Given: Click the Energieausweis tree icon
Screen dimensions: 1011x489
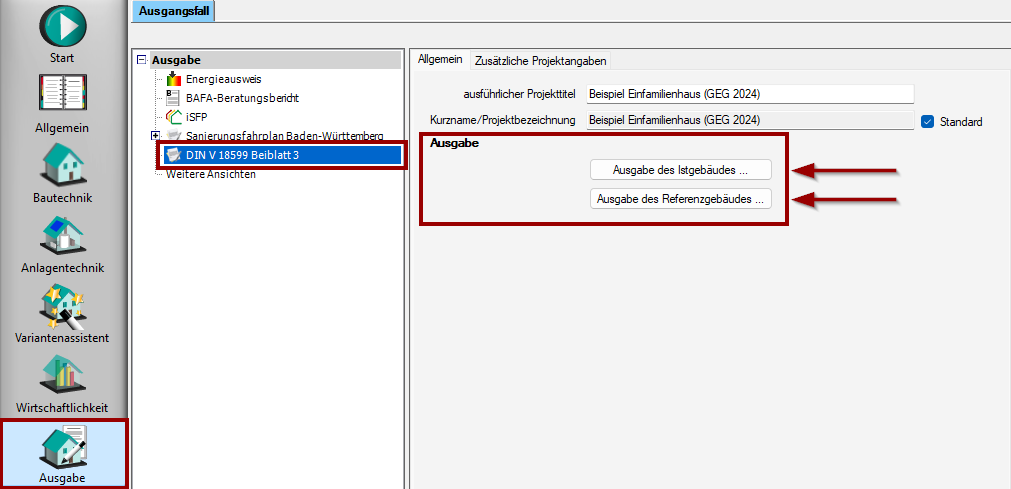Looking at the screenshot, I should point(174,79).
